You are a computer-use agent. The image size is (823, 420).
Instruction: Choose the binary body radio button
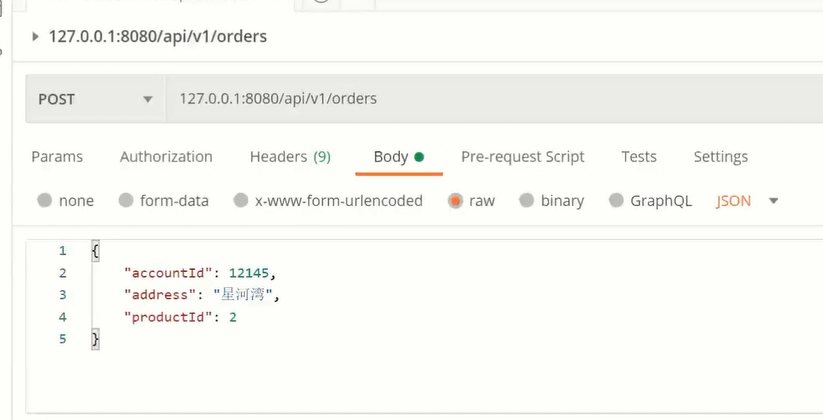(x=526, y=200)
